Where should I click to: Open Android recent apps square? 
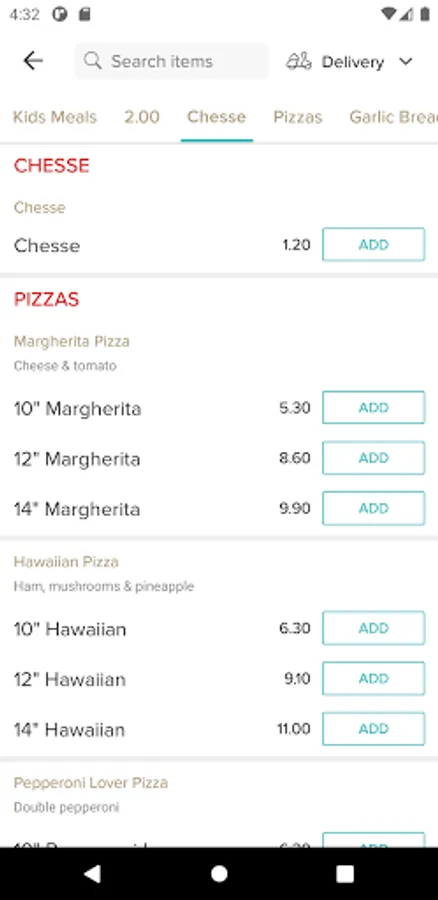pos(345,874)
